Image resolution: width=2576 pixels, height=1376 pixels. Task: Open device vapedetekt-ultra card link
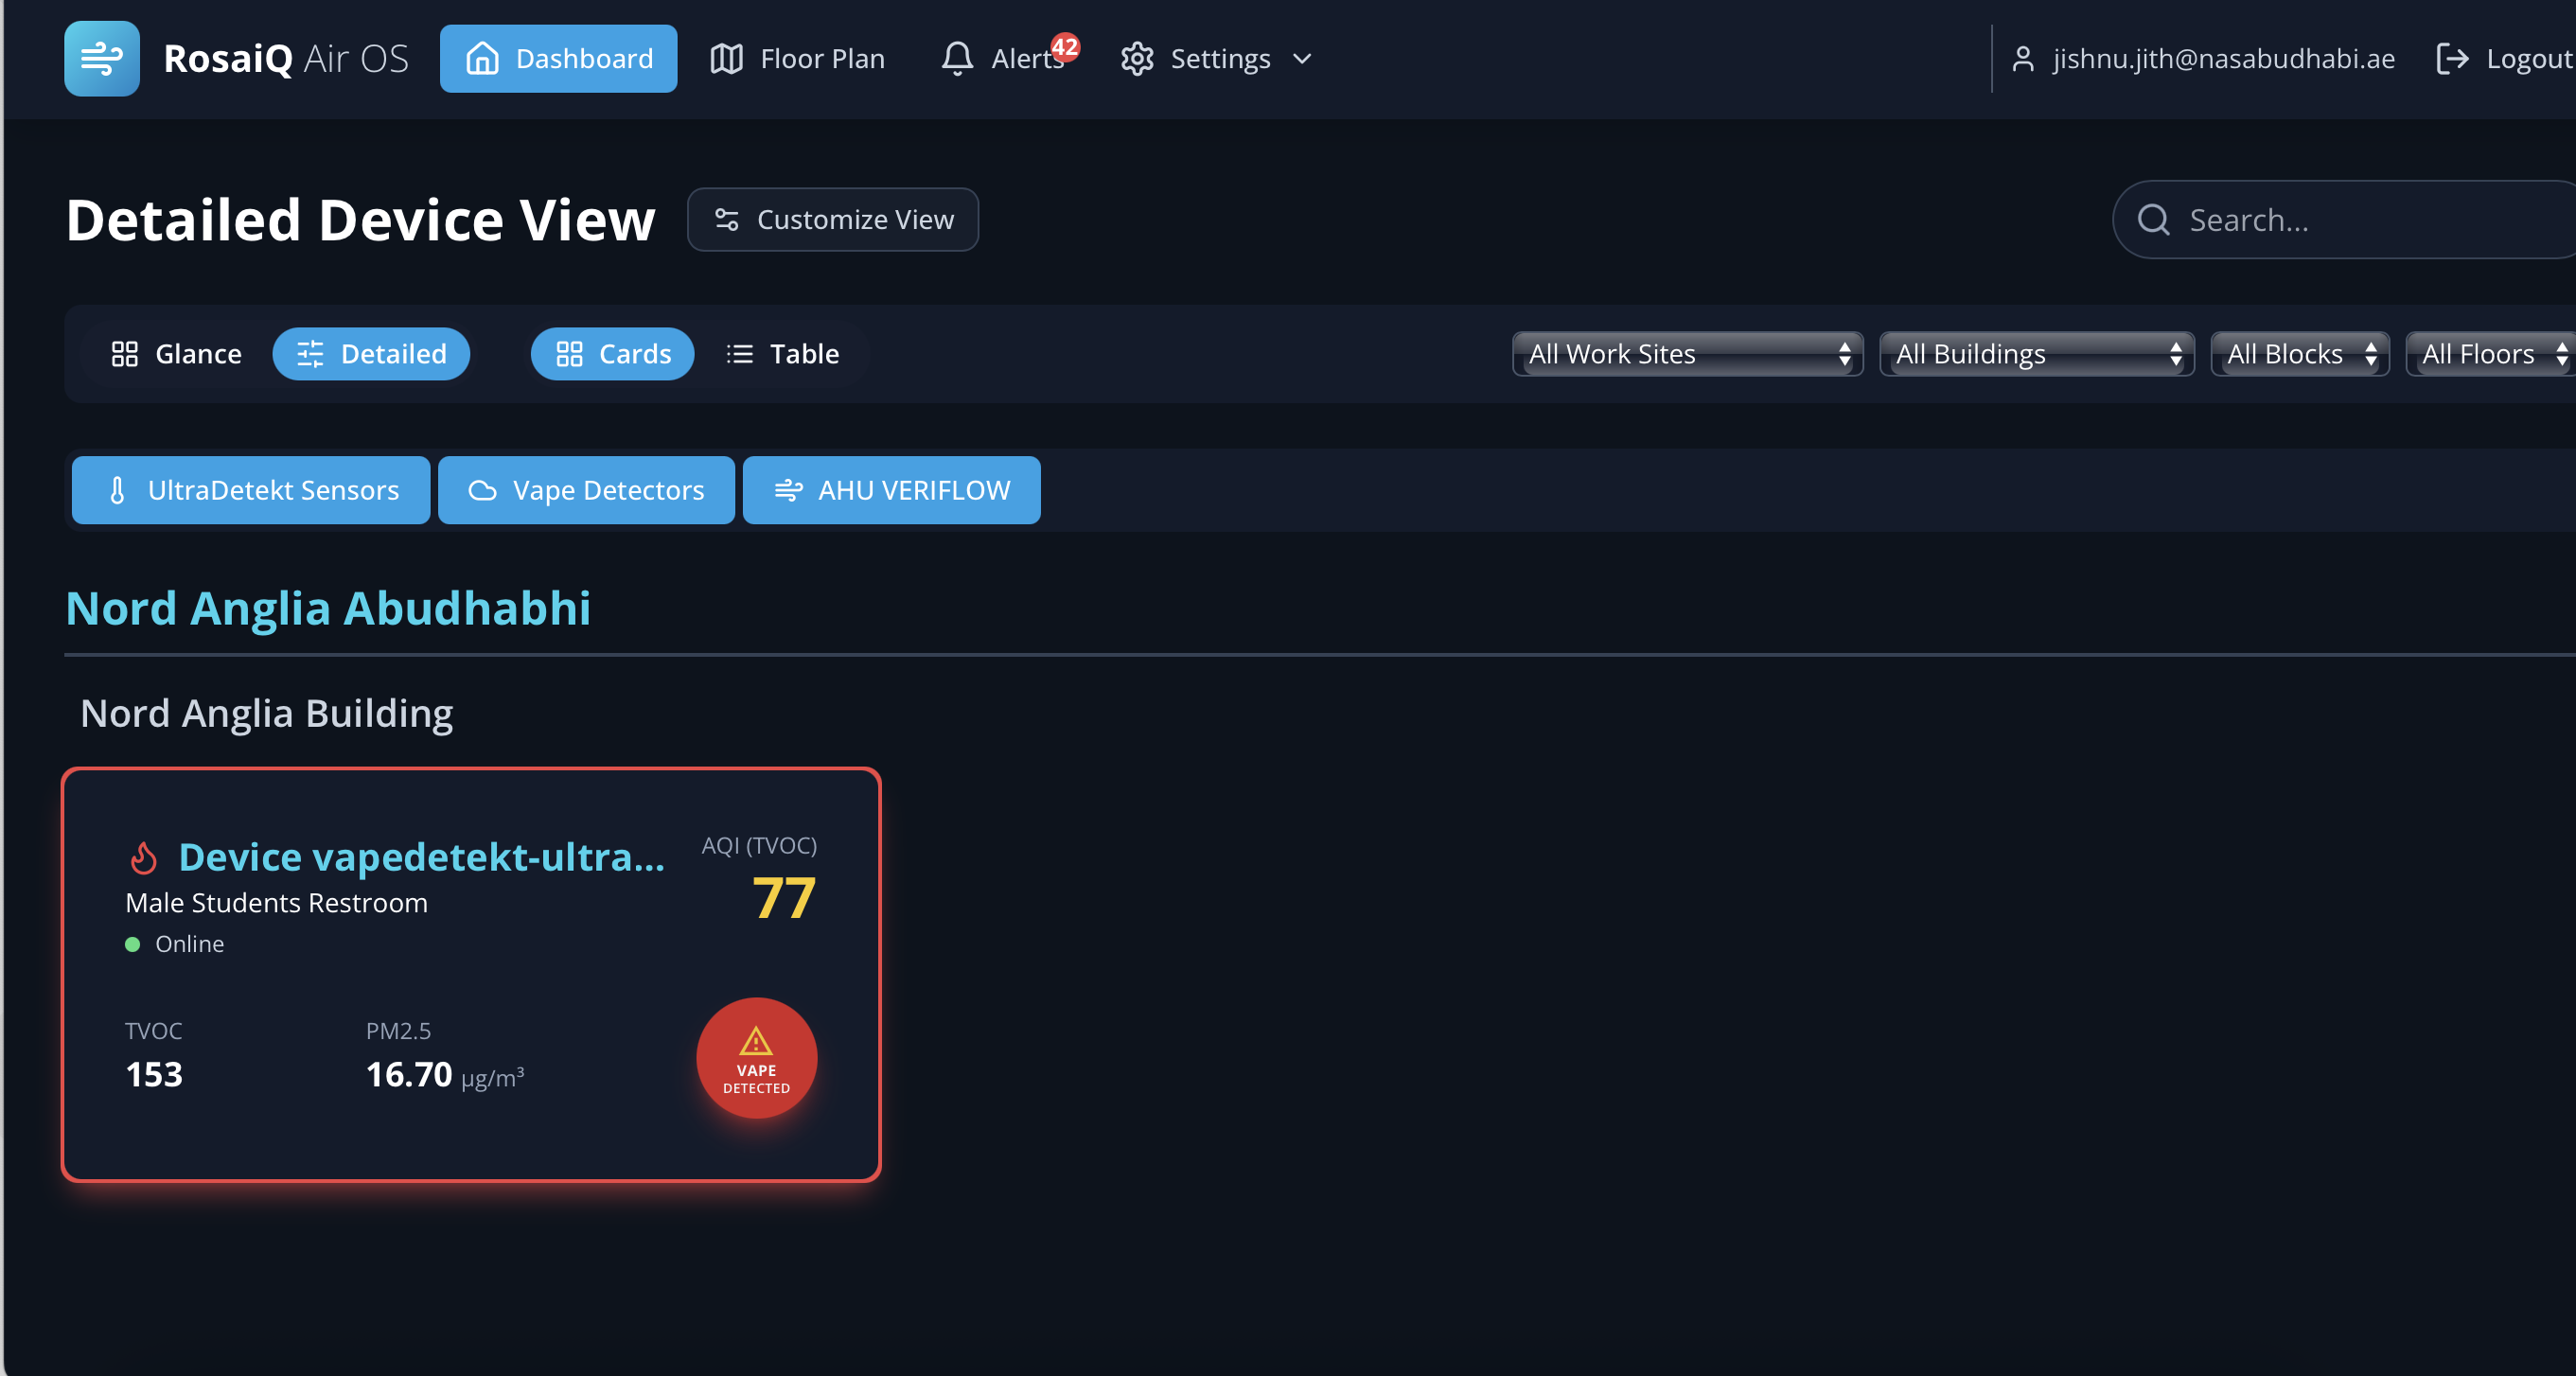tap(422, 857)
